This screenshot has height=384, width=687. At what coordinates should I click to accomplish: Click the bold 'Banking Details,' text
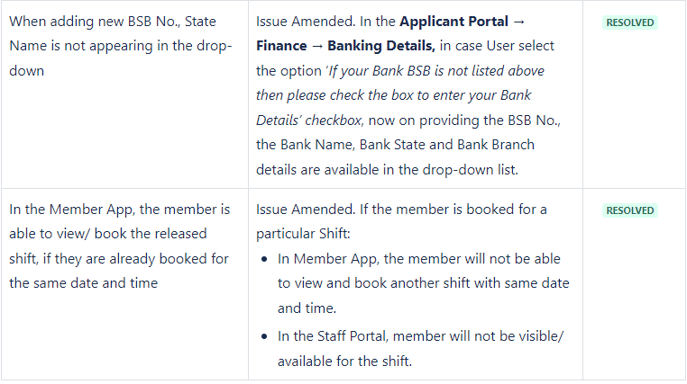381,46
